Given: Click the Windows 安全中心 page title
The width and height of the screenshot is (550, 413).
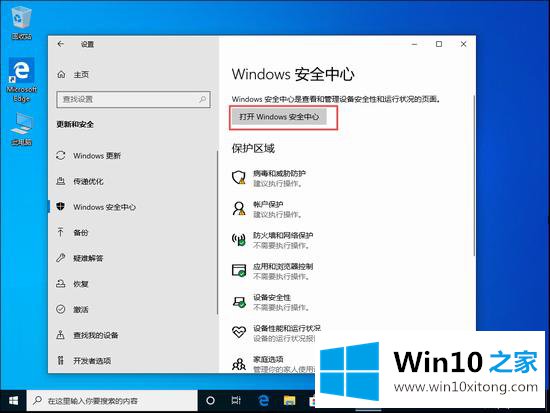Looking at the screenshot, I should click(293, 74).
